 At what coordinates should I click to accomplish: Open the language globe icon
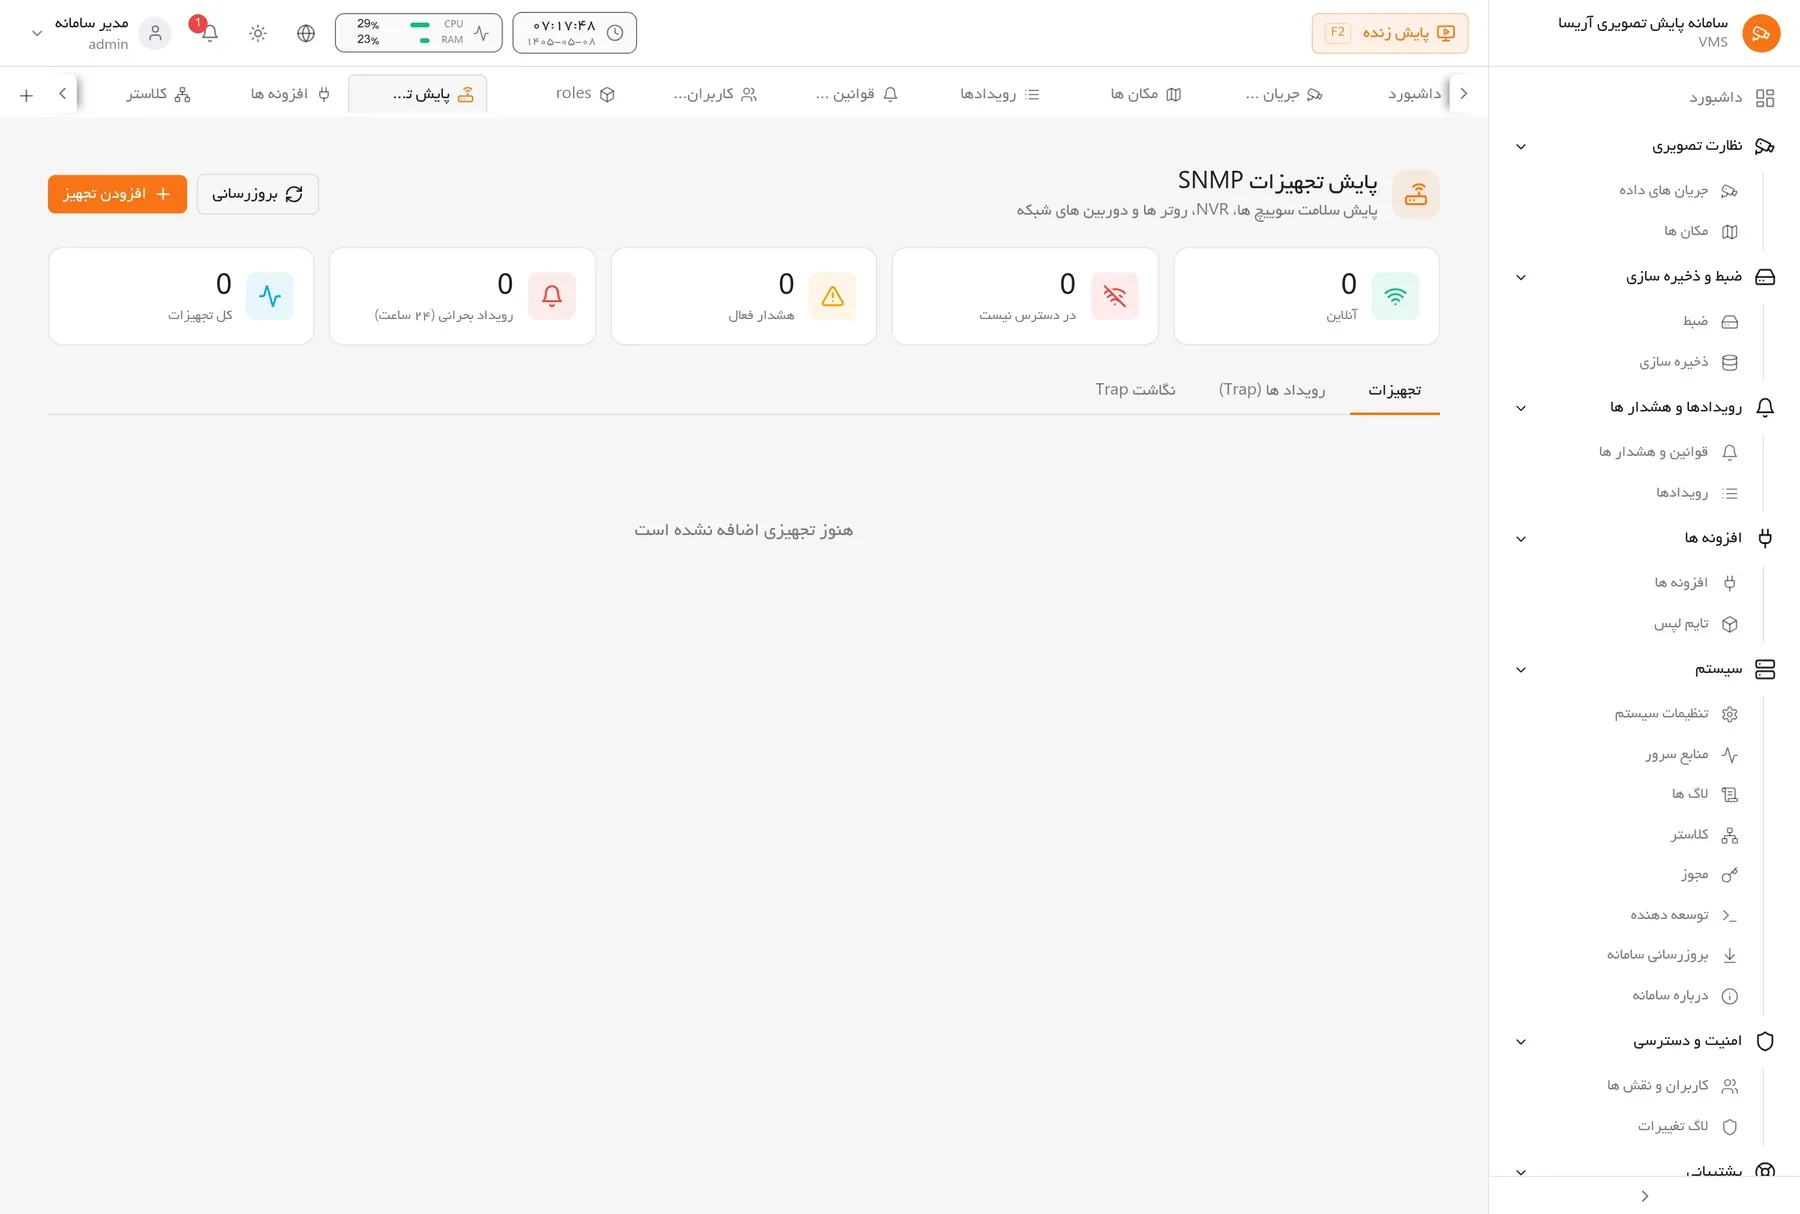tap(306, 33)
